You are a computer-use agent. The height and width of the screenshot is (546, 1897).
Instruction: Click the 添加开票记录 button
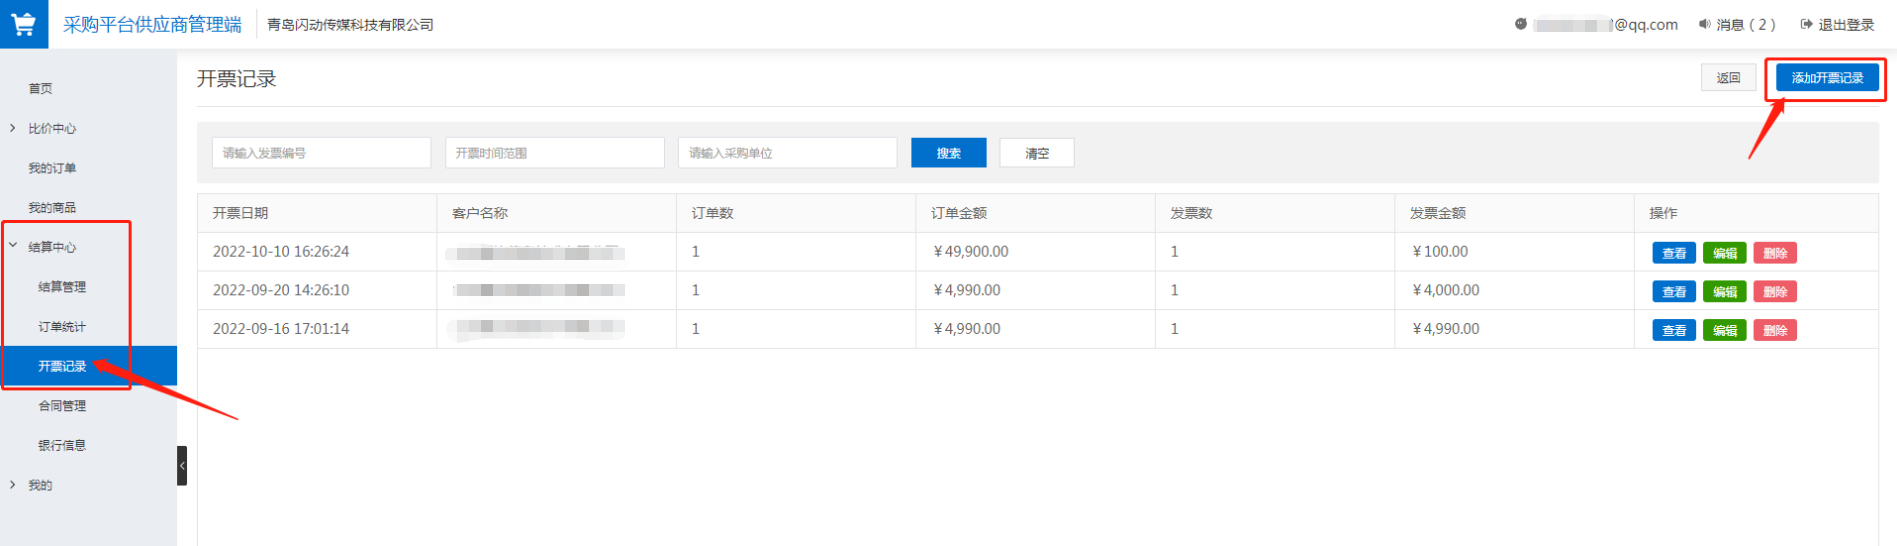1827,78
